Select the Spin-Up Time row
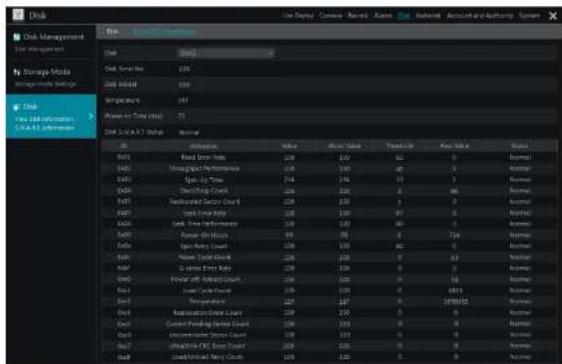The image size is (562, 364). (329, 179)
